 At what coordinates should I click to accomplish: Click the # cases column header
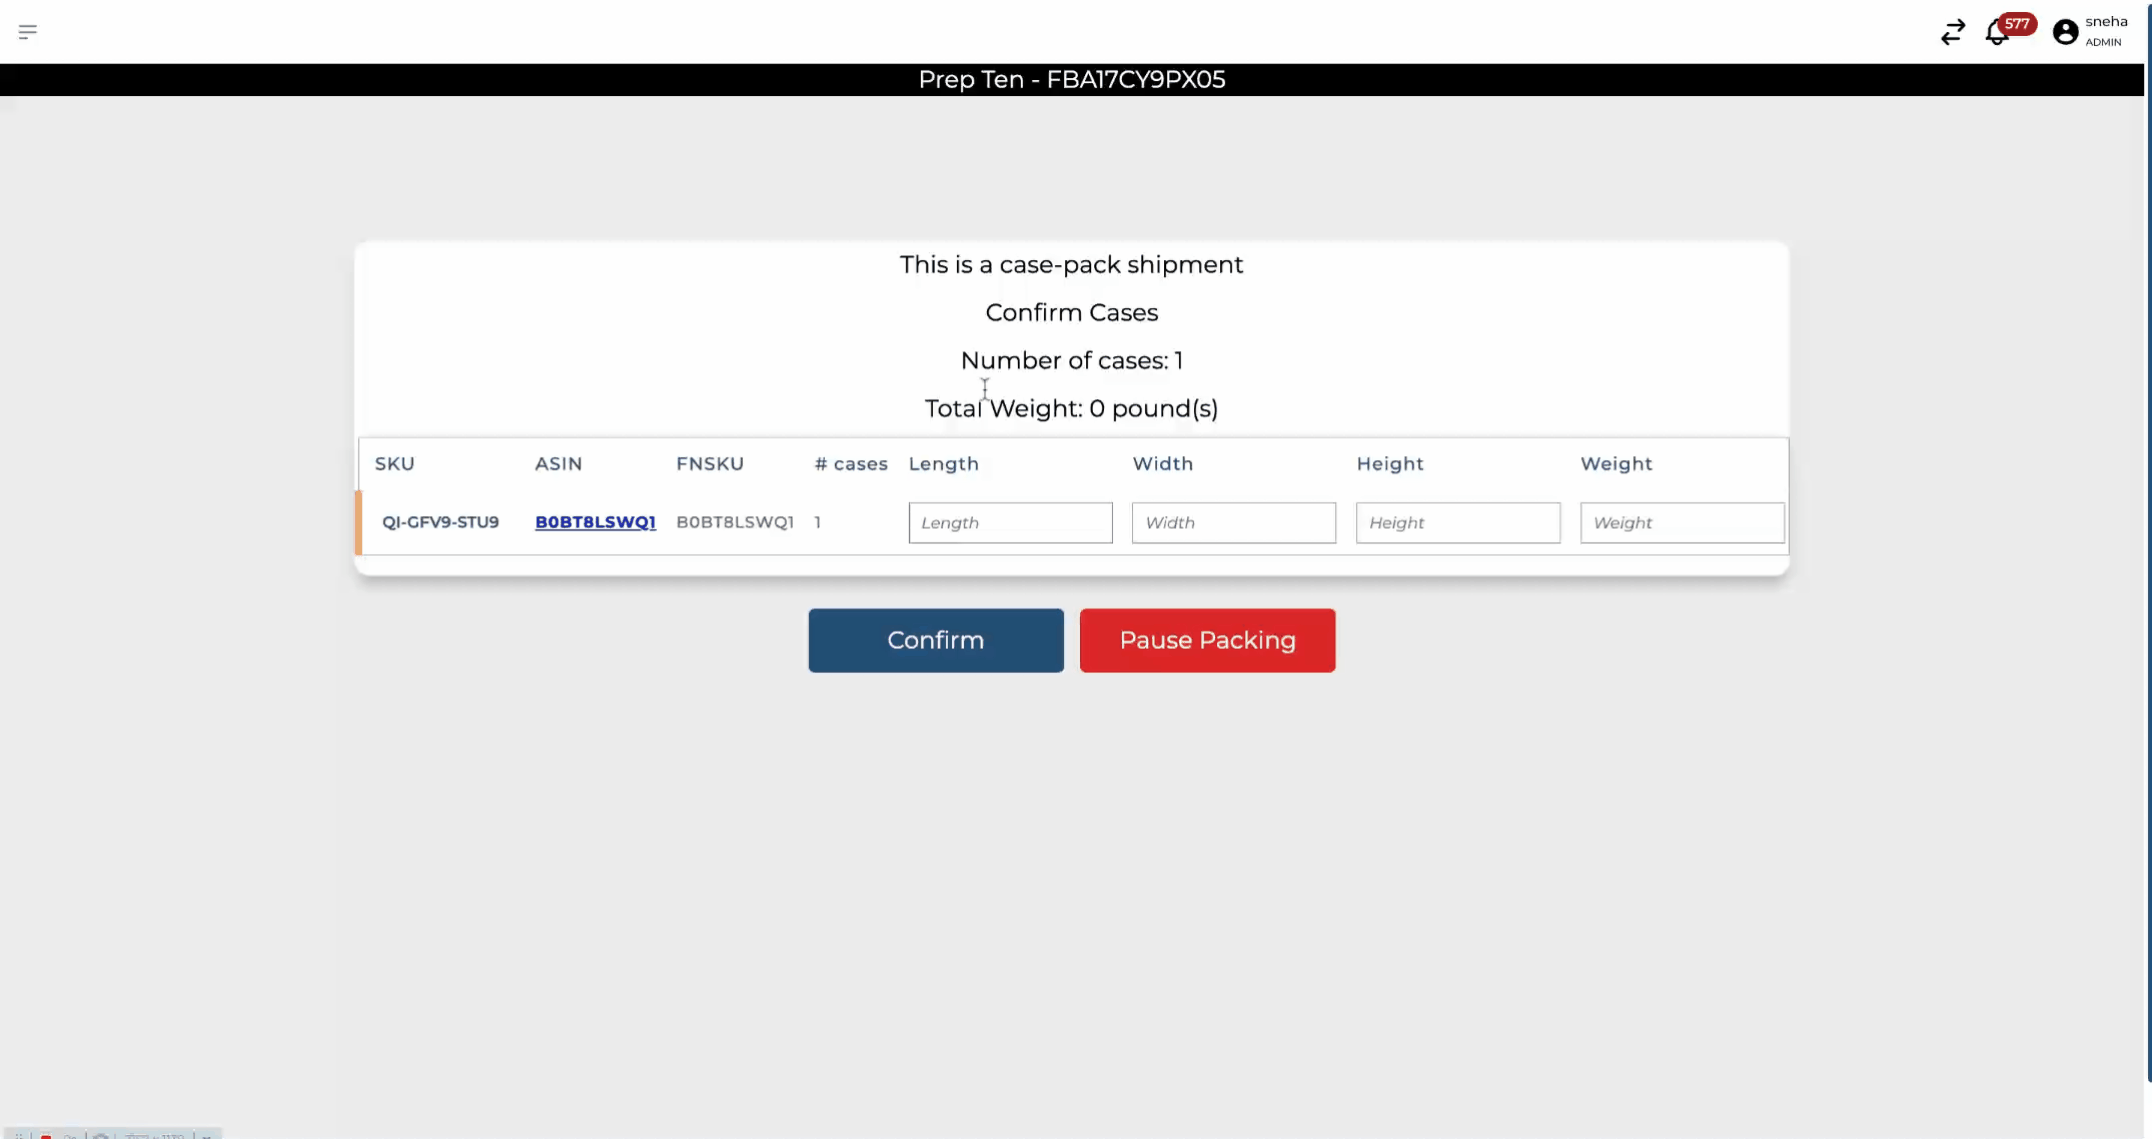click(x=850, y=464)
